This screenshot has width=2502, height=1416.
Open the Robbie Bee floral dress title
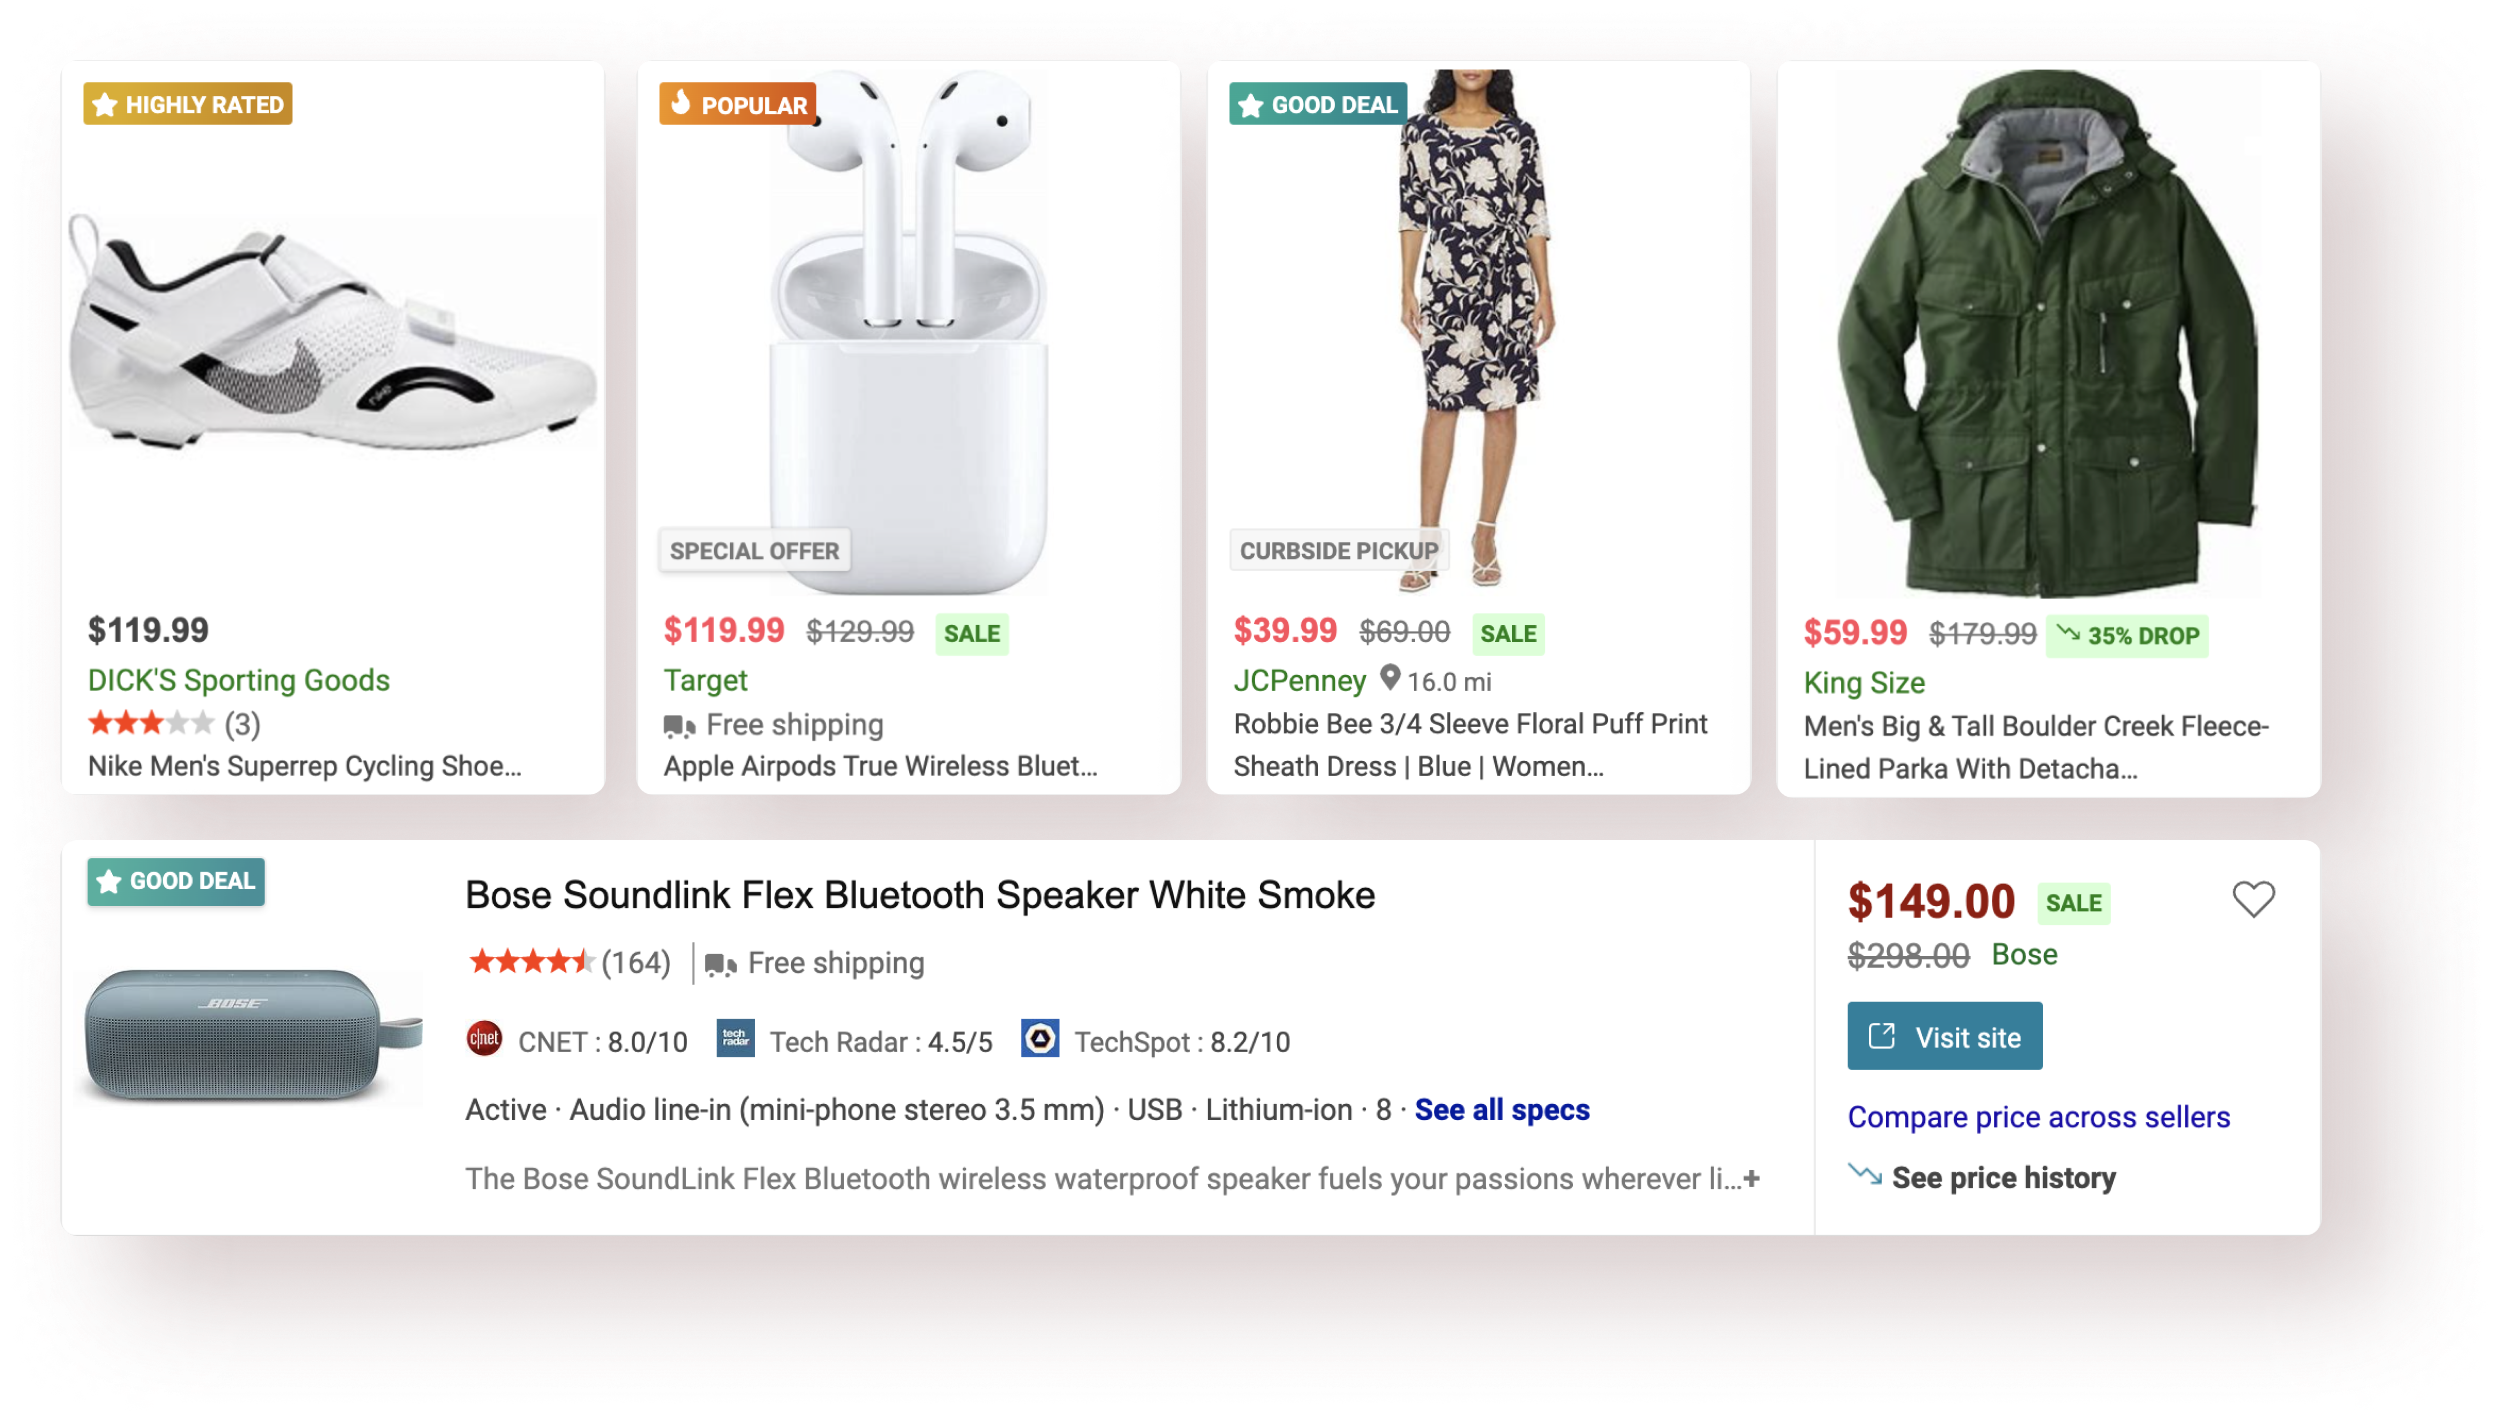1470,745
